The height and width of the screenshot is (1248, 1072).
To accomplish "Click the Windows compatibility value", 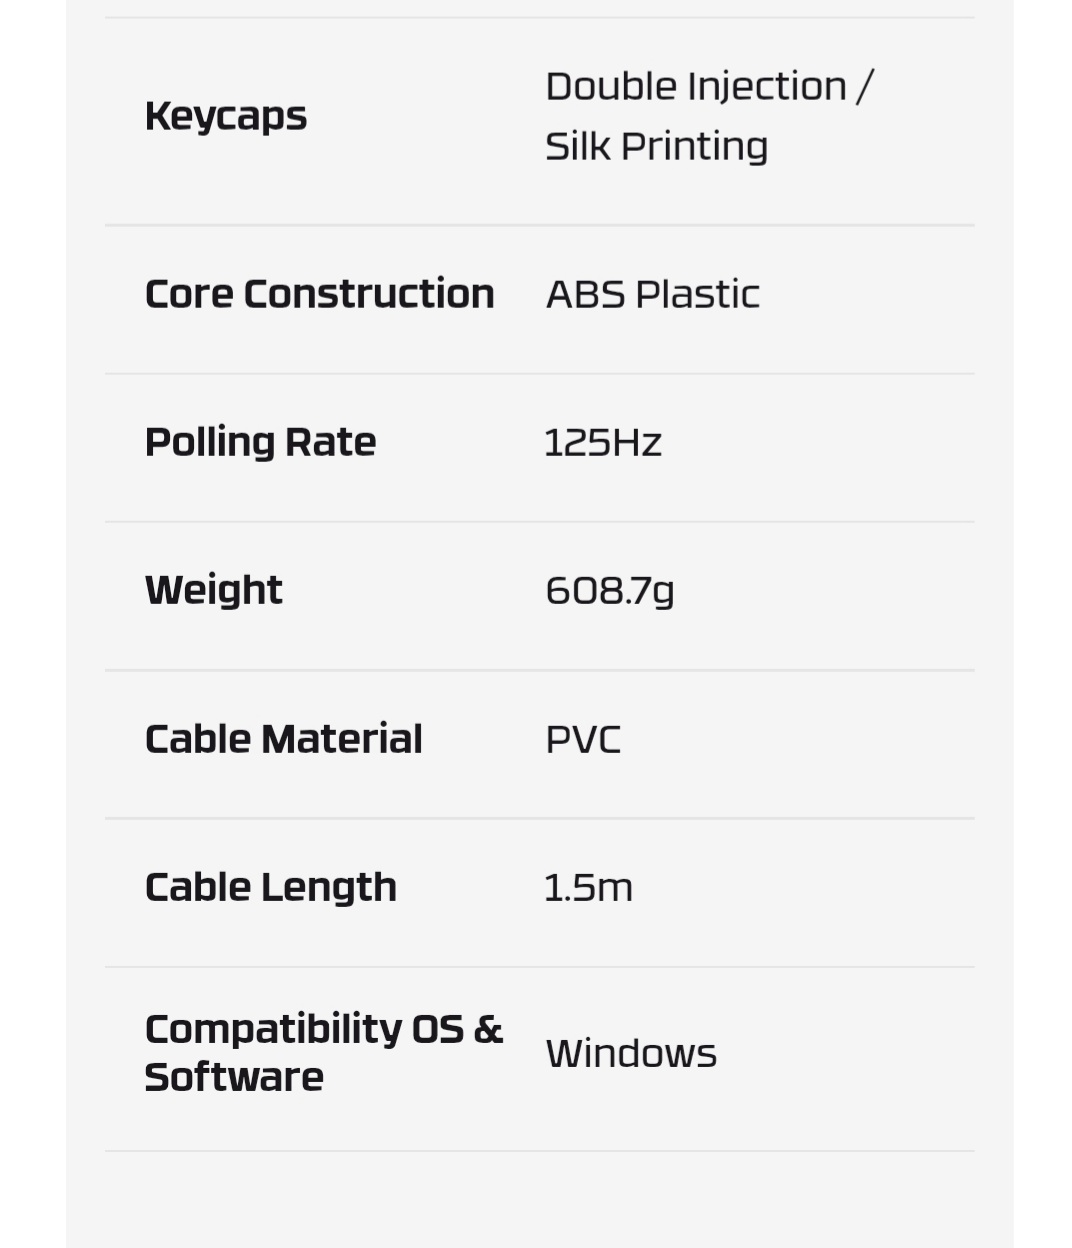I will 631,1054.
